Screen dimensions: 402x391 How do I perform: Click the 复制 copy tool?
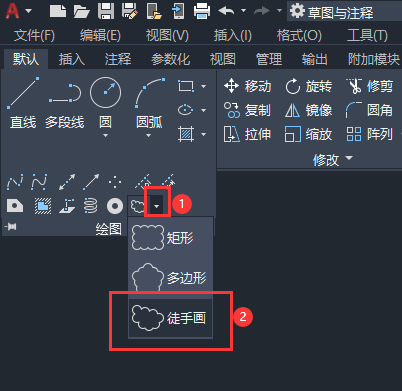click(247, 110)
